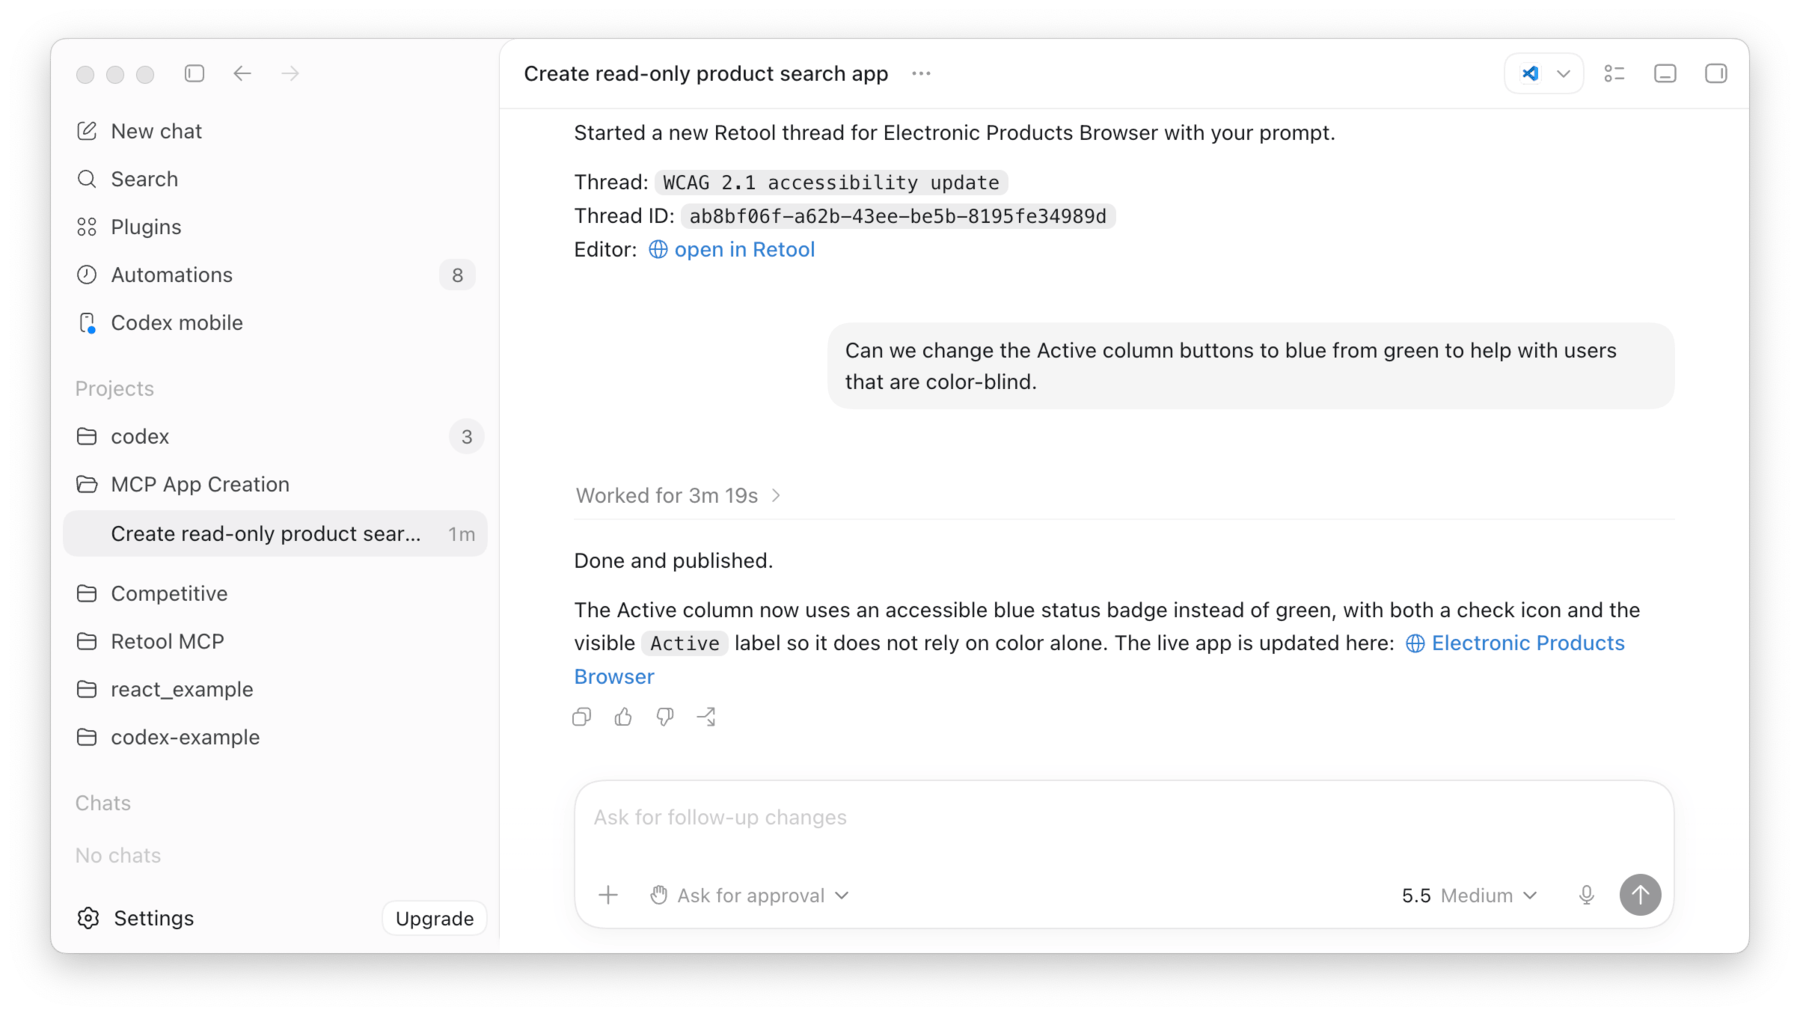Open the codex-example project folder

(275, 737)
